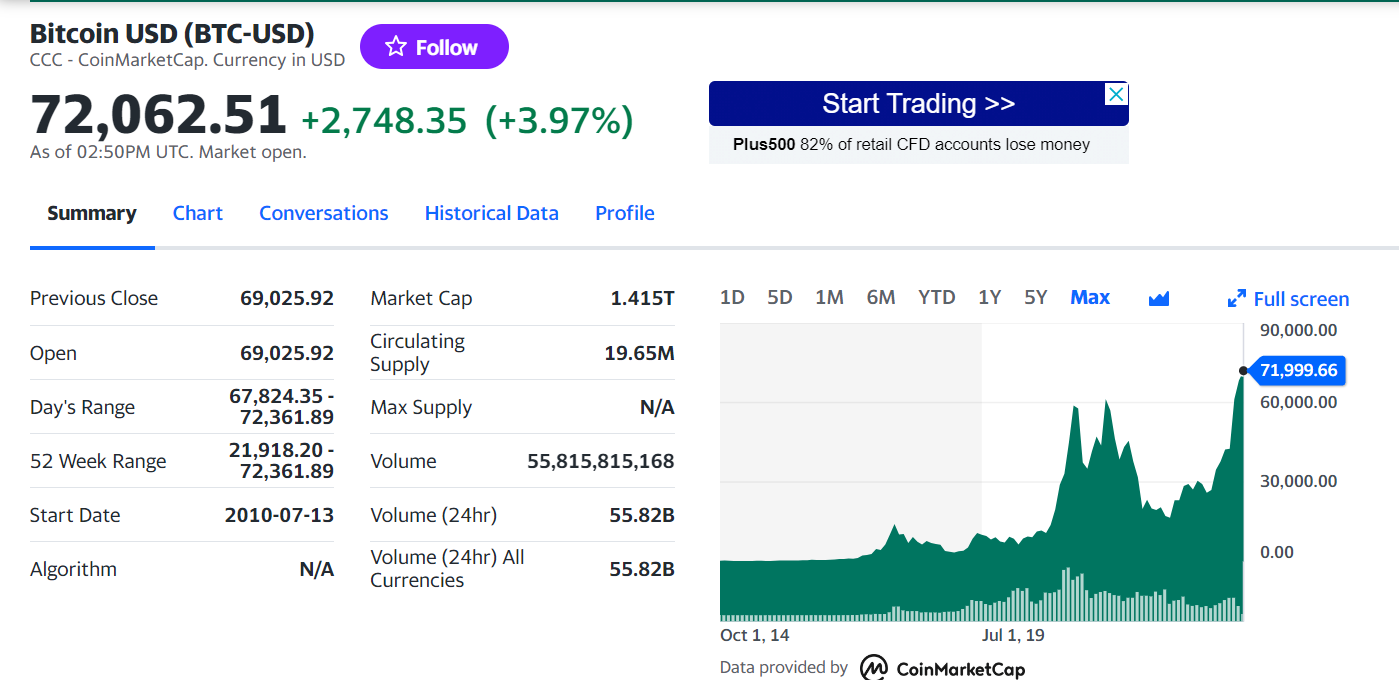Click the Plus500 ad disclaimer text
The image size is (1399, 680).
click(911, 144)
